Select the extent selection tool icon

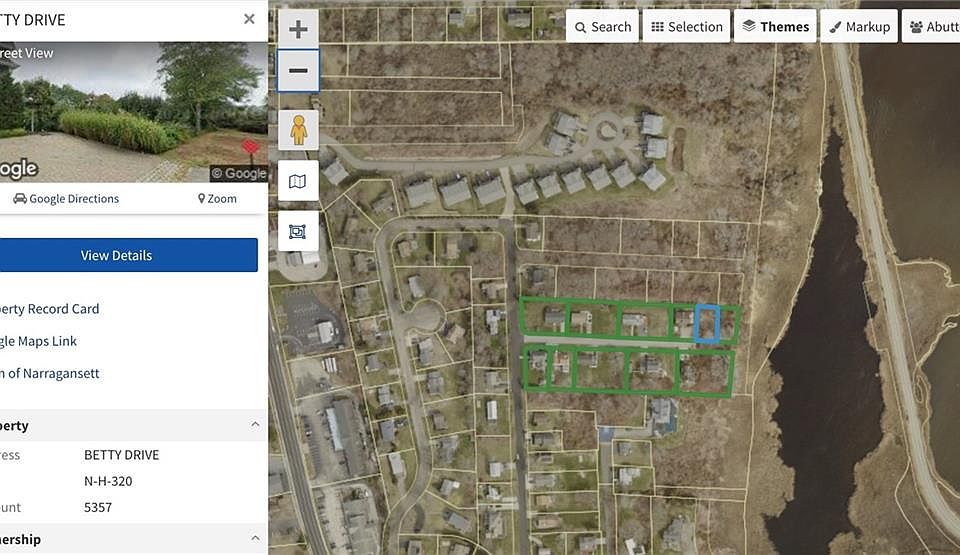coord(298,231)
